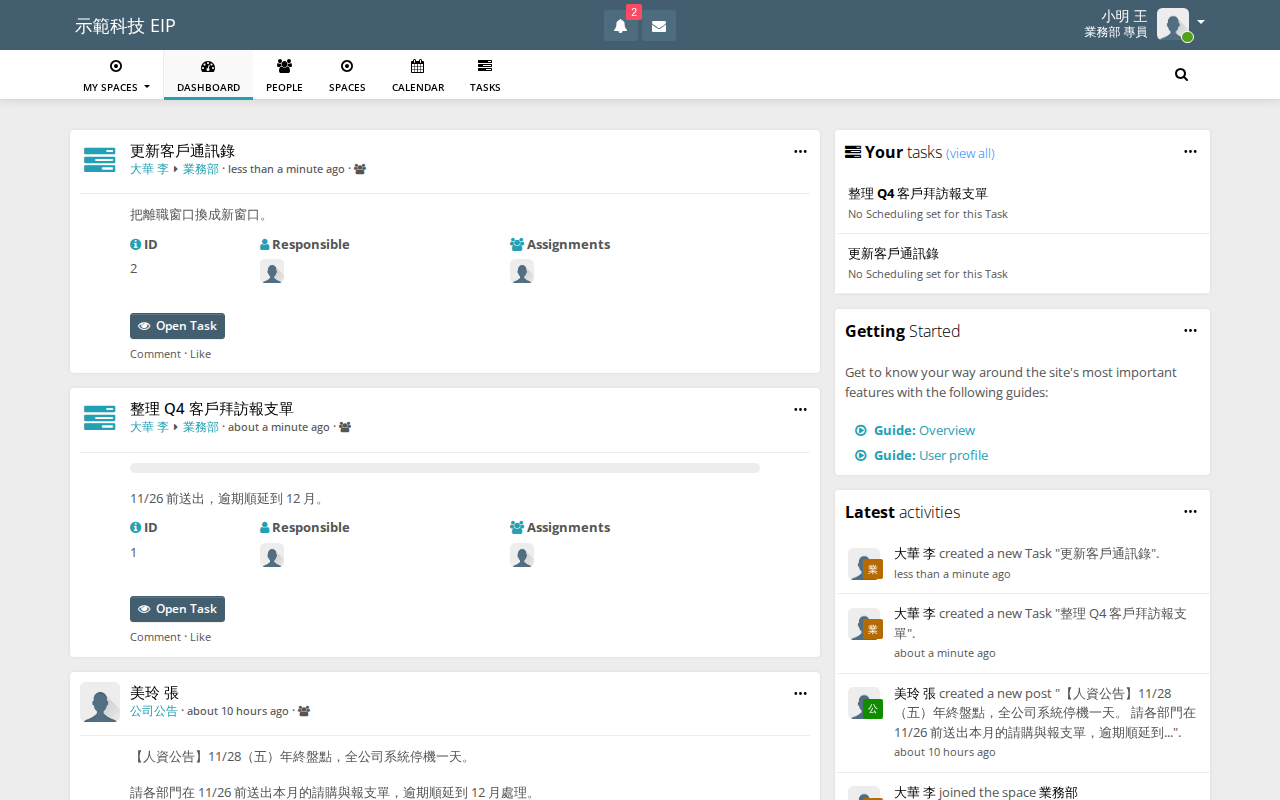
Task: Click Responsible avatar in 更新客戶通訊錄 task
Action: click(x=272, y=272)
